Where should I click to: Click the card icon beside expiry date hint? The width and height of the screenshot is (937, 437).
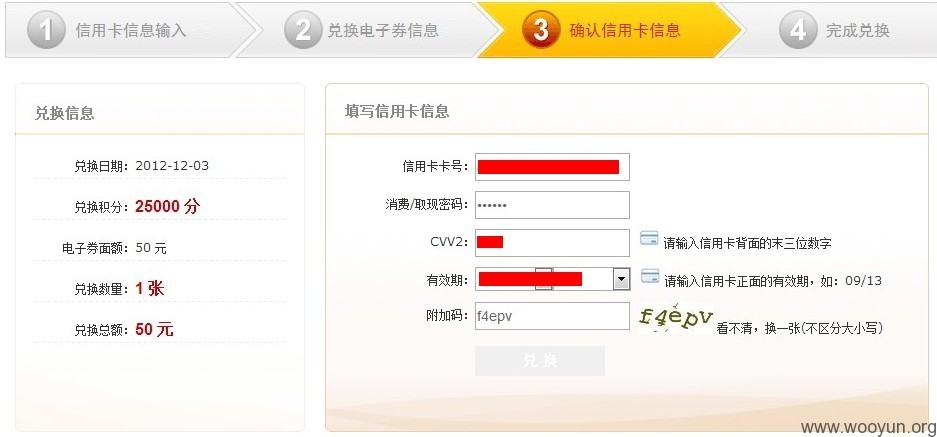click(650, 276)
